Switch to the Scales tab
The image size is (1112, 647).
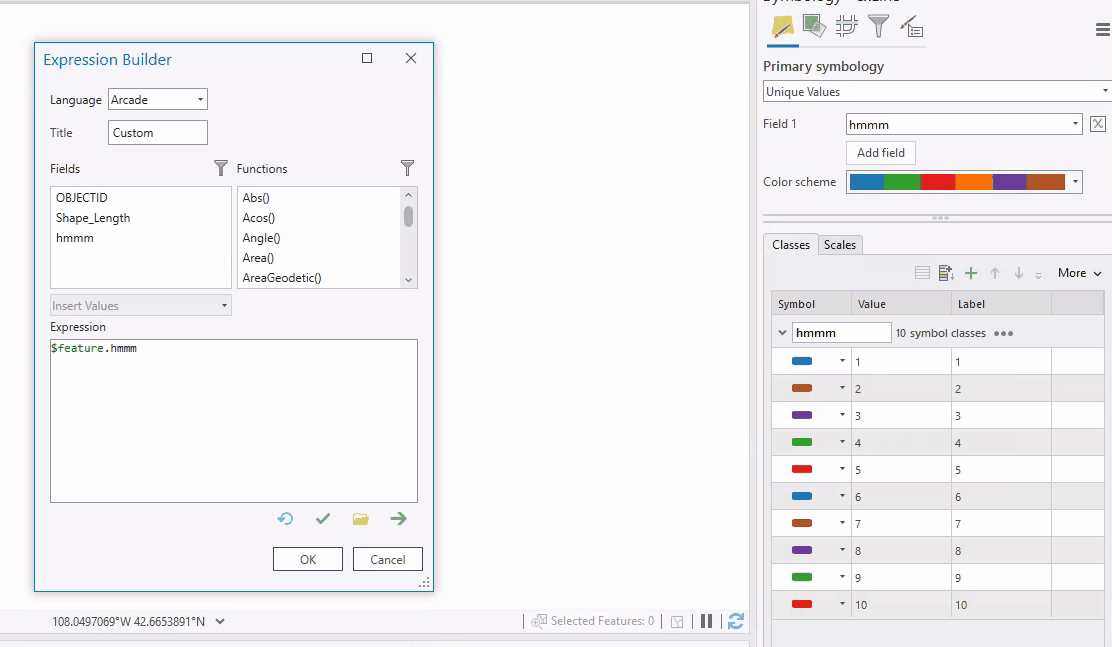pos(840,245)
